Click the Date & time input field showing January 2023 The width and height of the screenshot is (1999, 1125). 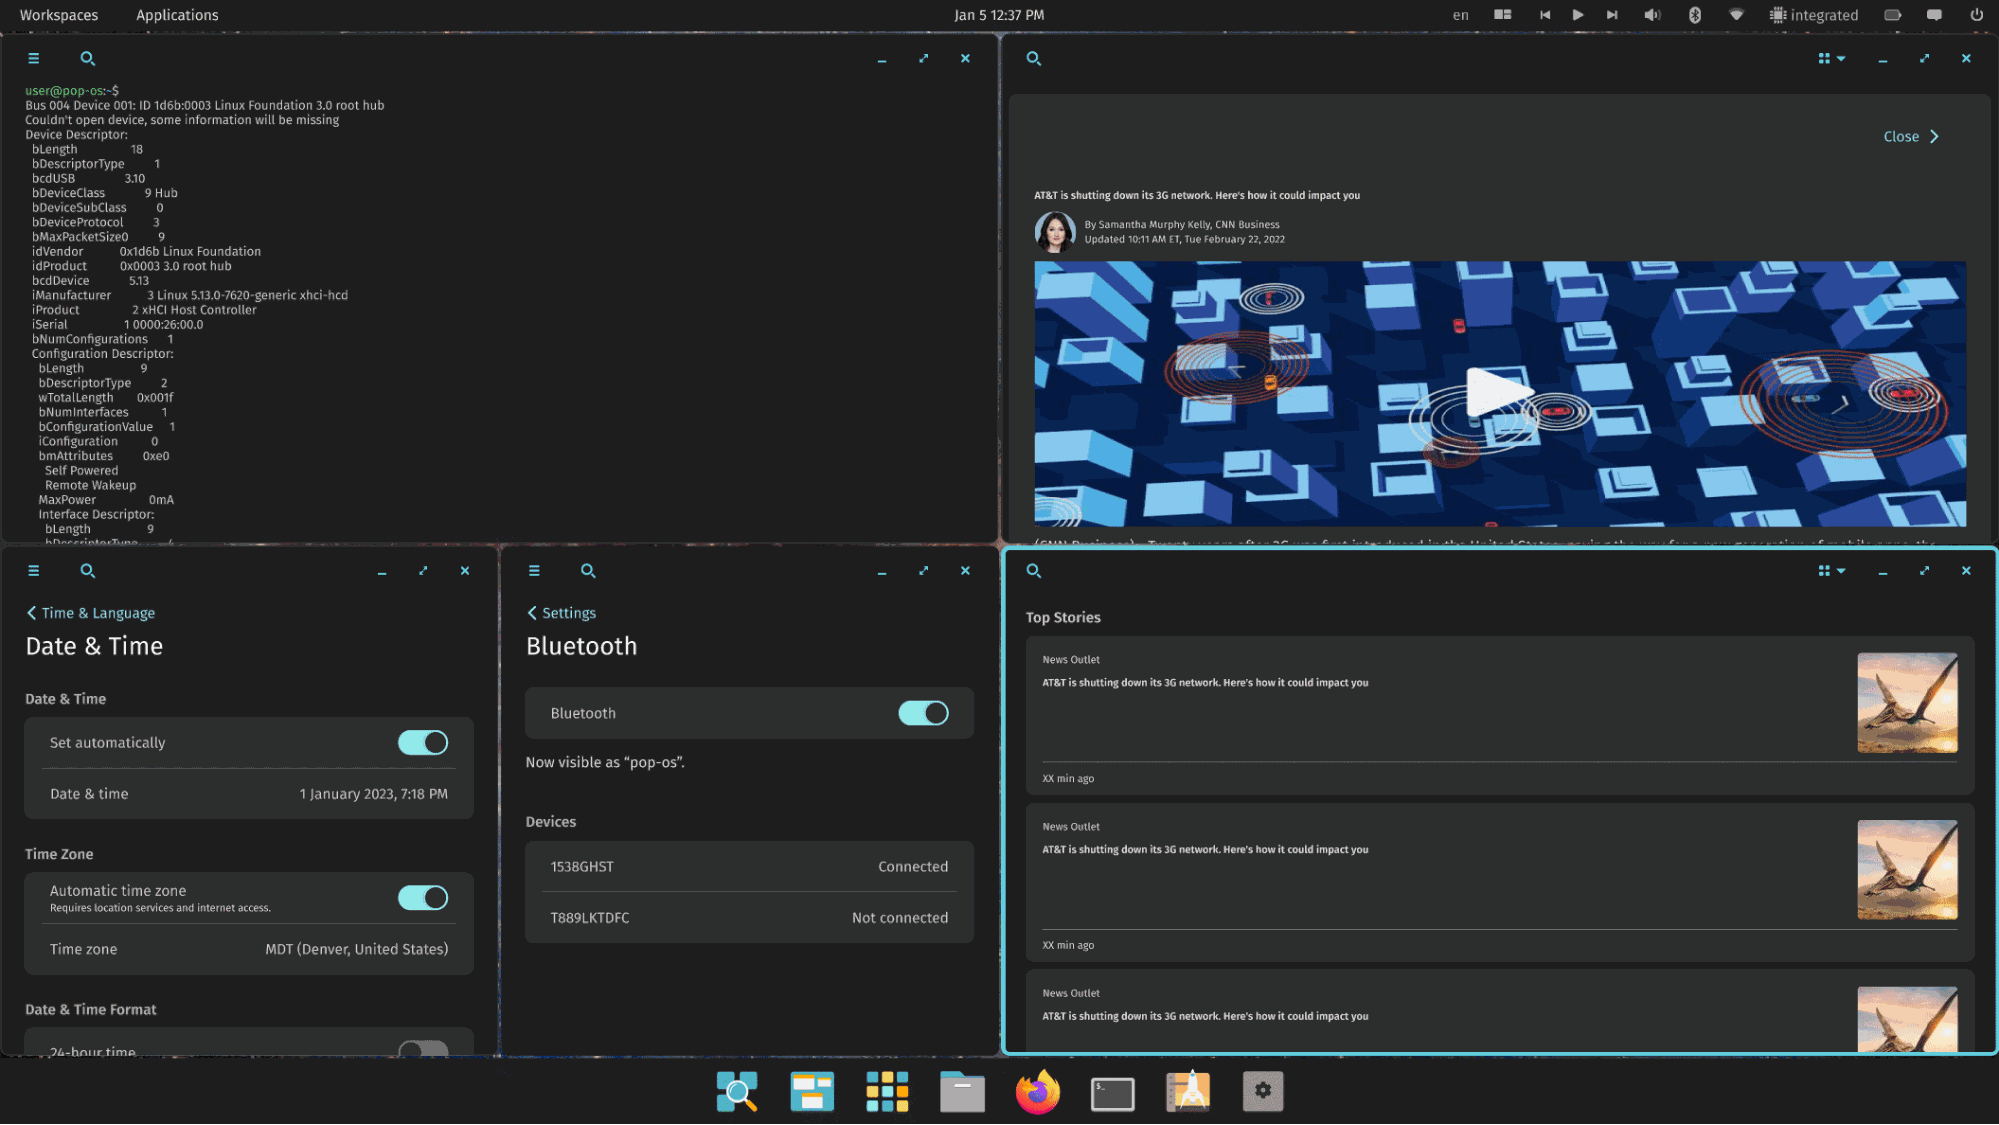tap(249, 794)
